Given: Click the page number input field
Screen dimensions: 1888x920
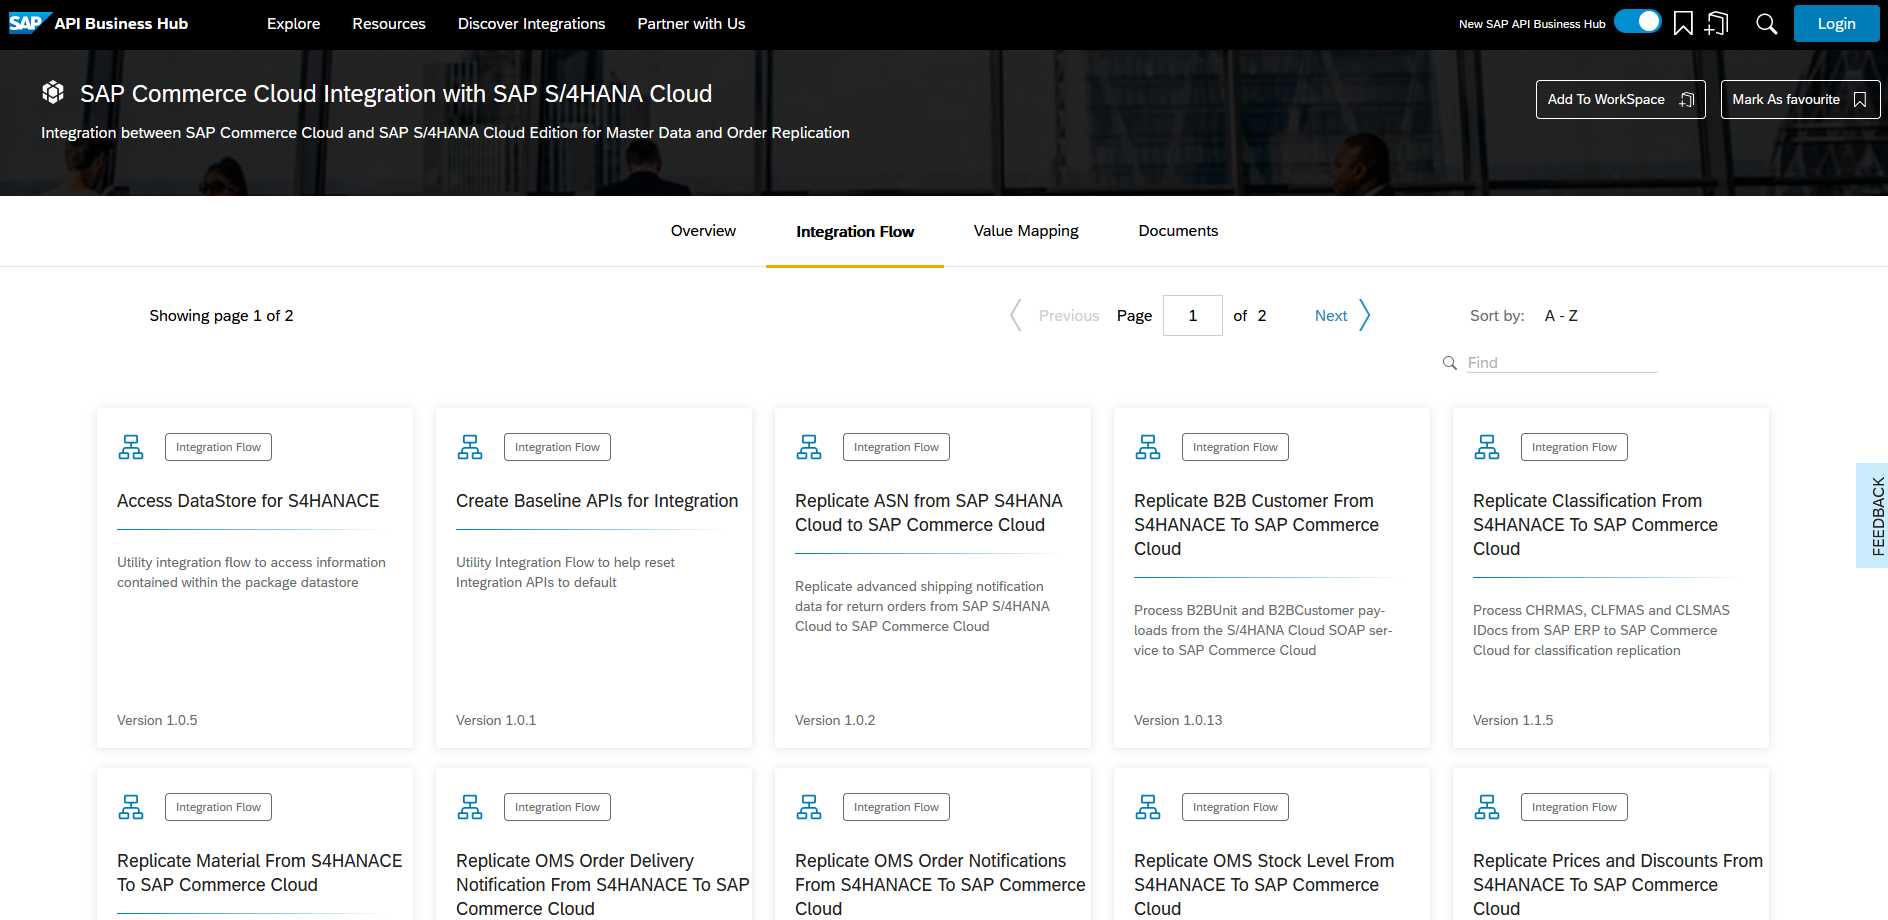Looking at the screenshot, I should pyautogui.click(x=1192, y=315).
